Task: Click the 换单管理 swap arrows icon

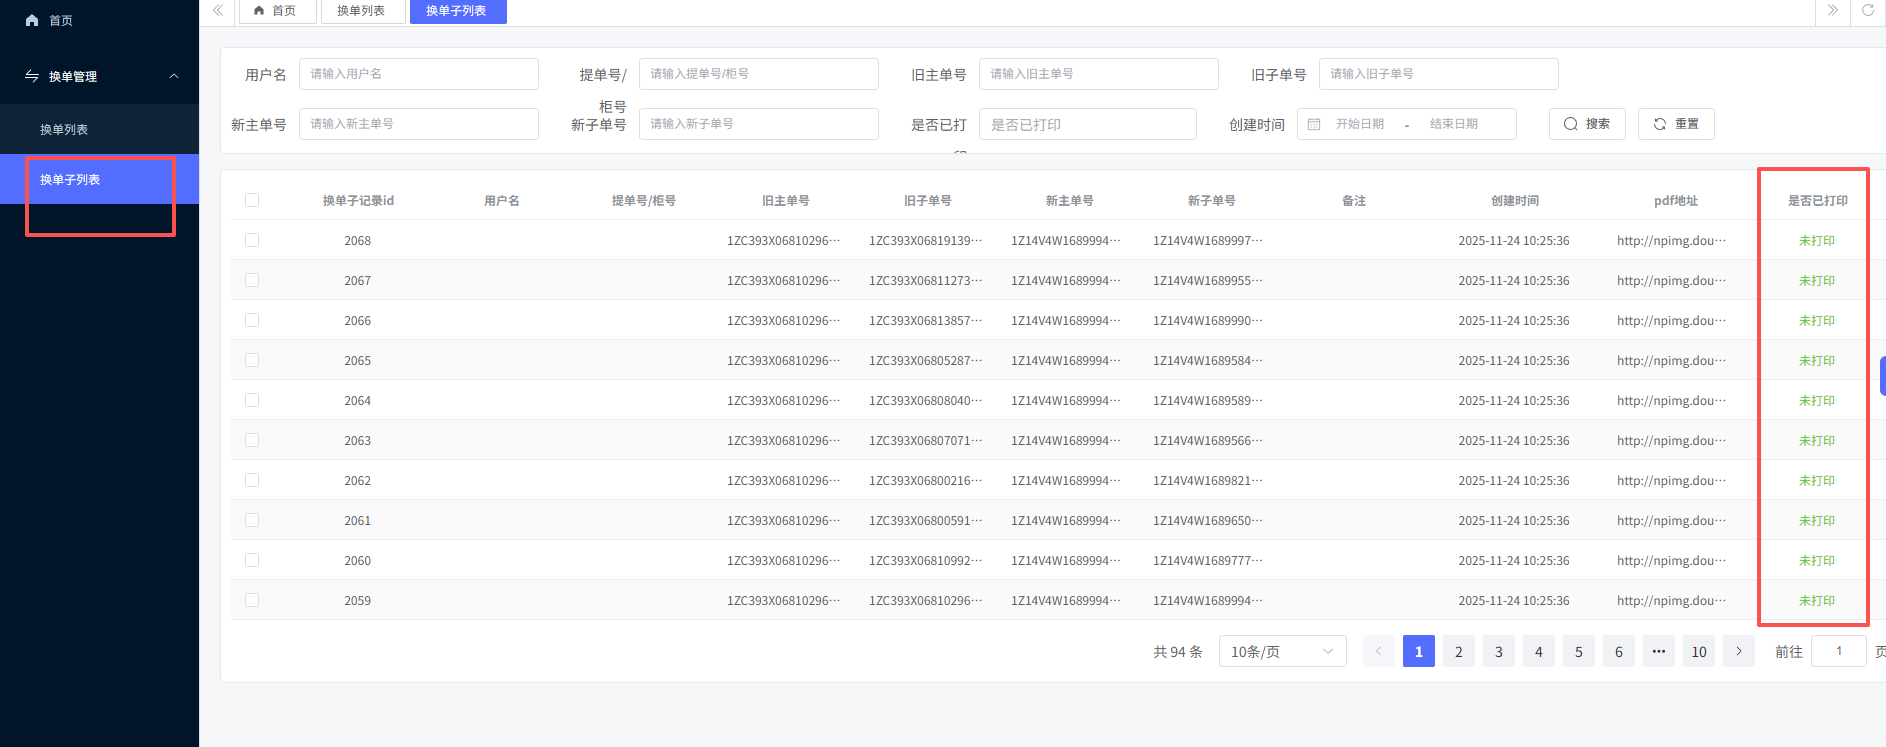Action: pos(32,76)
